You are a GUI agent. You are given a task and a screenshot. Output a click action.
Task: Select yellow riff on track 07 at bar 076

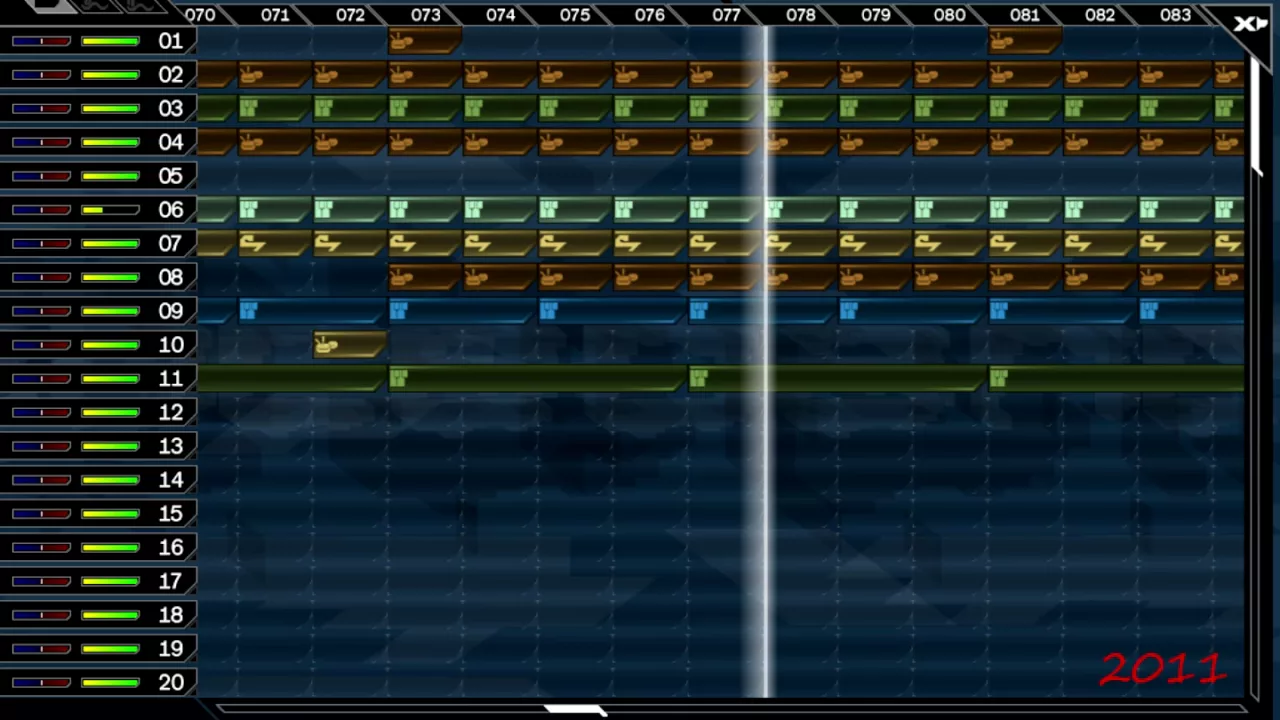pyautogui.click(x=650, y=243)
